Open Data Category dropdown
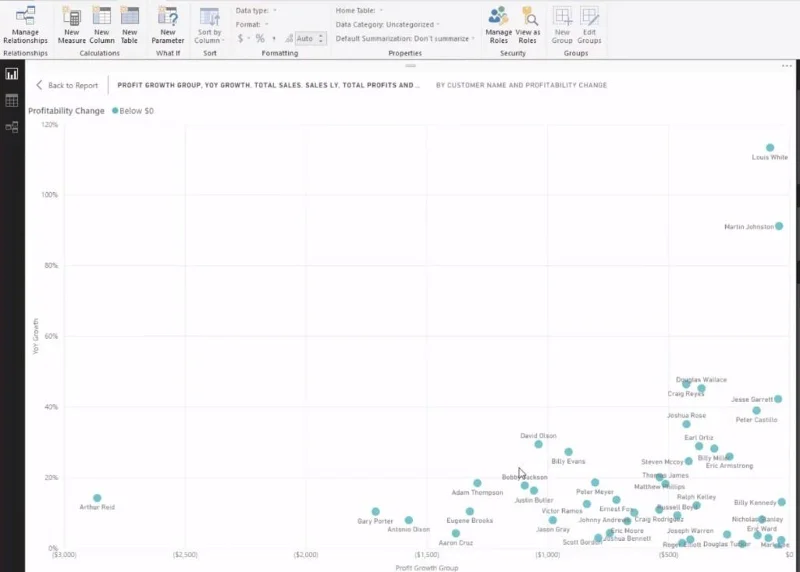Viewport: 800px width, 572px height. (387, 24)
